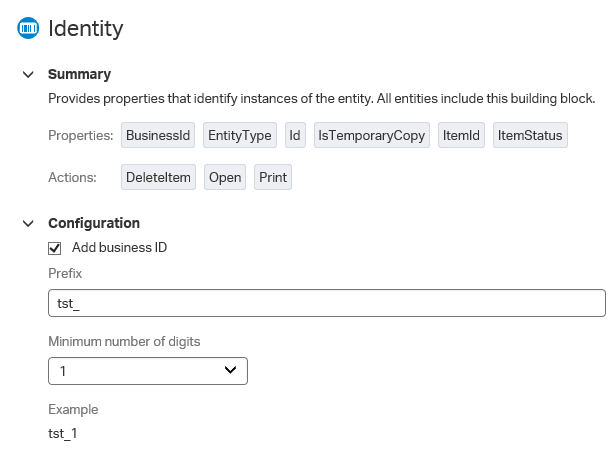Click the DeleteItem action tag
Viewport: 614px width, 455px height.
pos(158,177)
